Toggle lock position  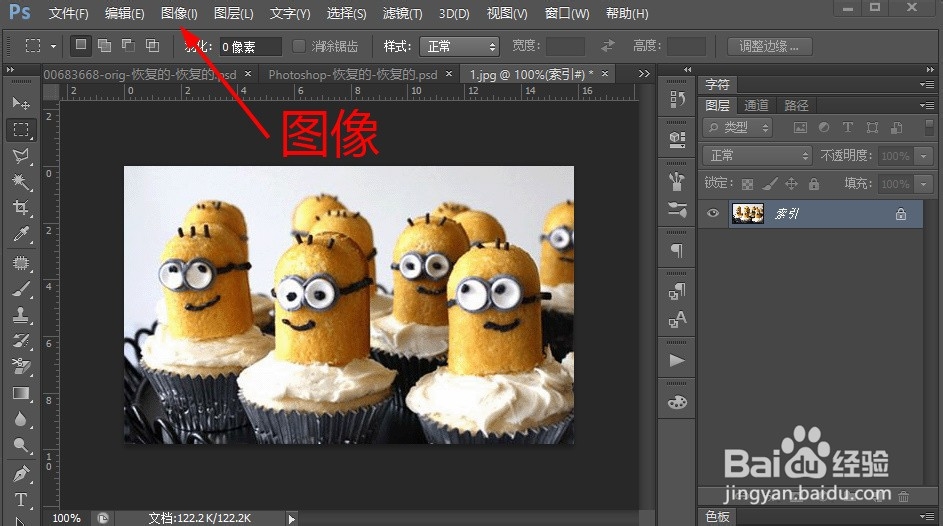[x=791, y=184]
